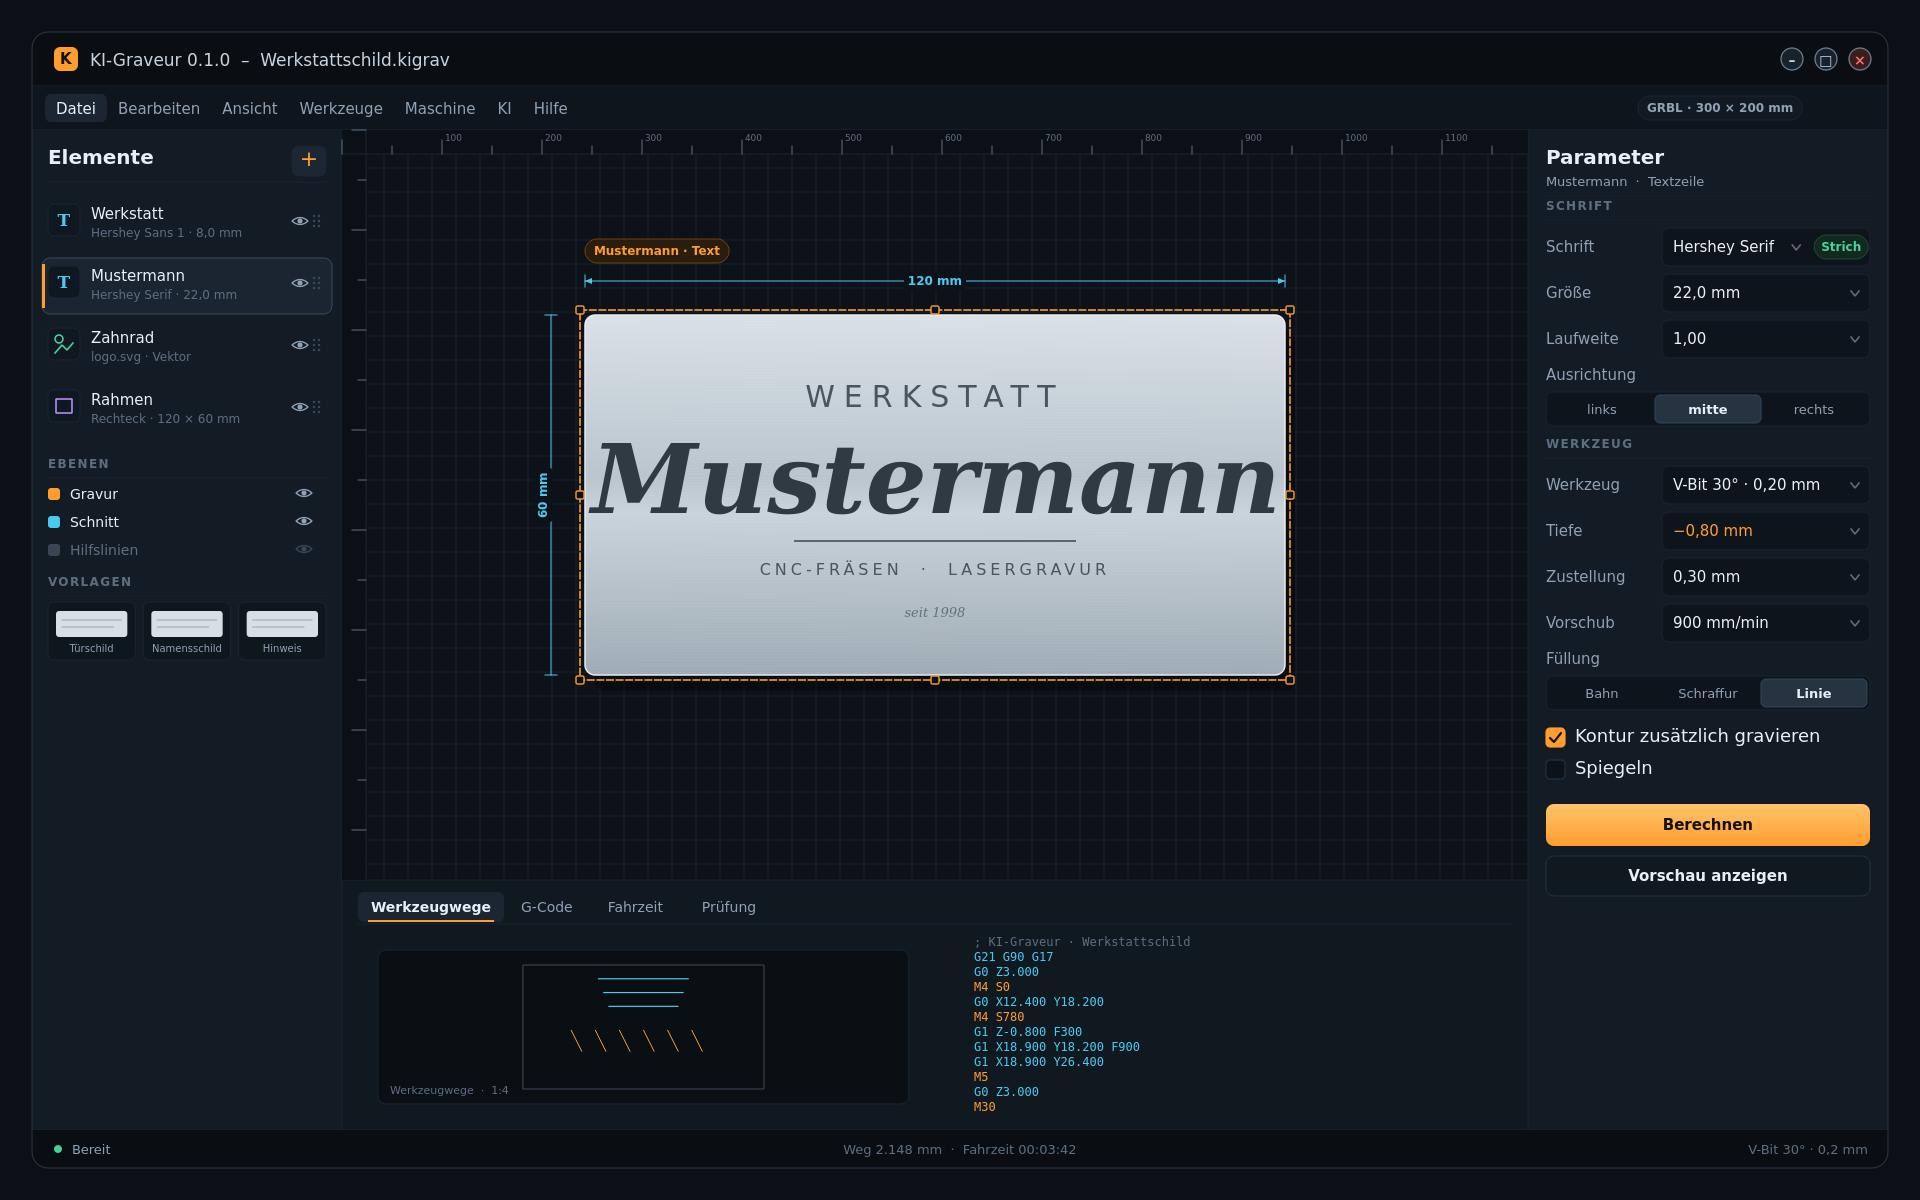This screenshot has width=1920, height=1200.
Task: Open the Laufweite dropdown
Action: coord(1765,339)
